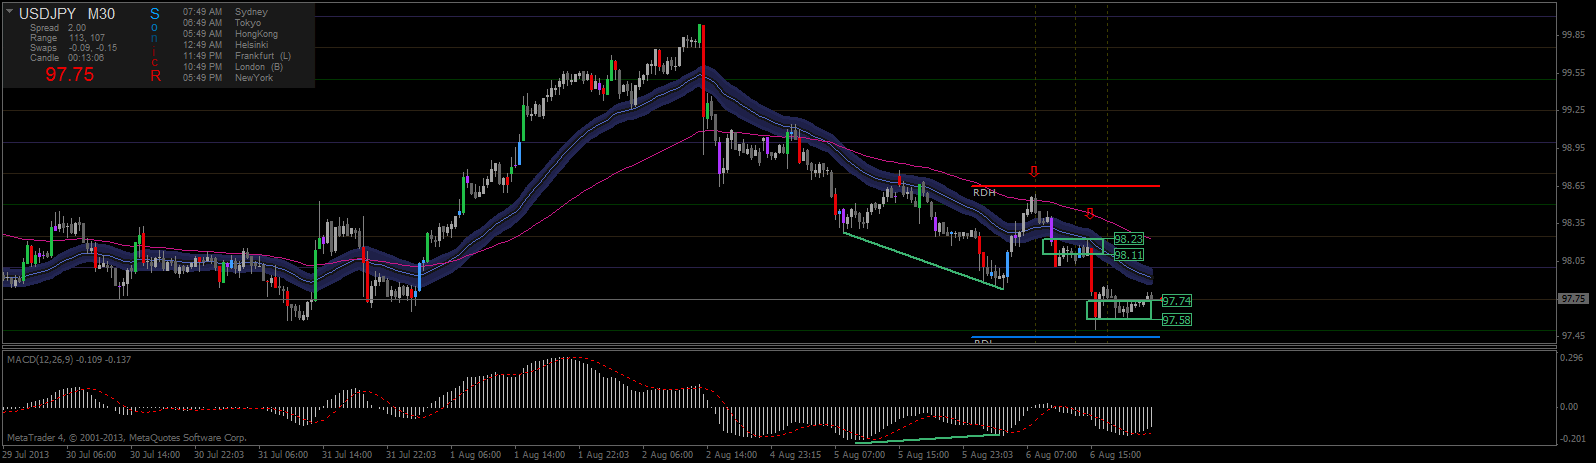1596x463 pixels.
Task: Click the 98.23 price label
Action: (x=1128, y=239)
